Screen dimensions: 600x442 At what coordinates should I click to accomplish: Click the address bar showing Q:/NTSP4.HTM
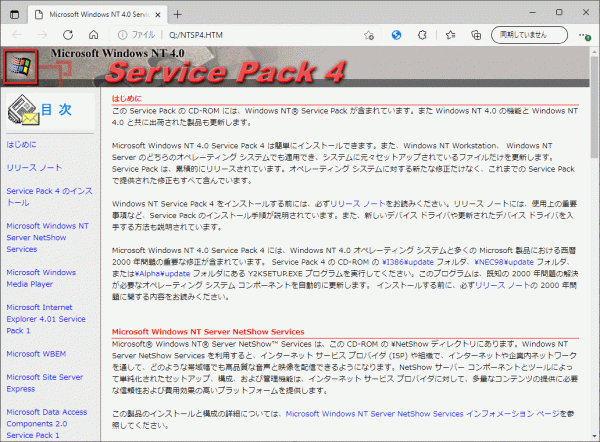click(196, 35)
